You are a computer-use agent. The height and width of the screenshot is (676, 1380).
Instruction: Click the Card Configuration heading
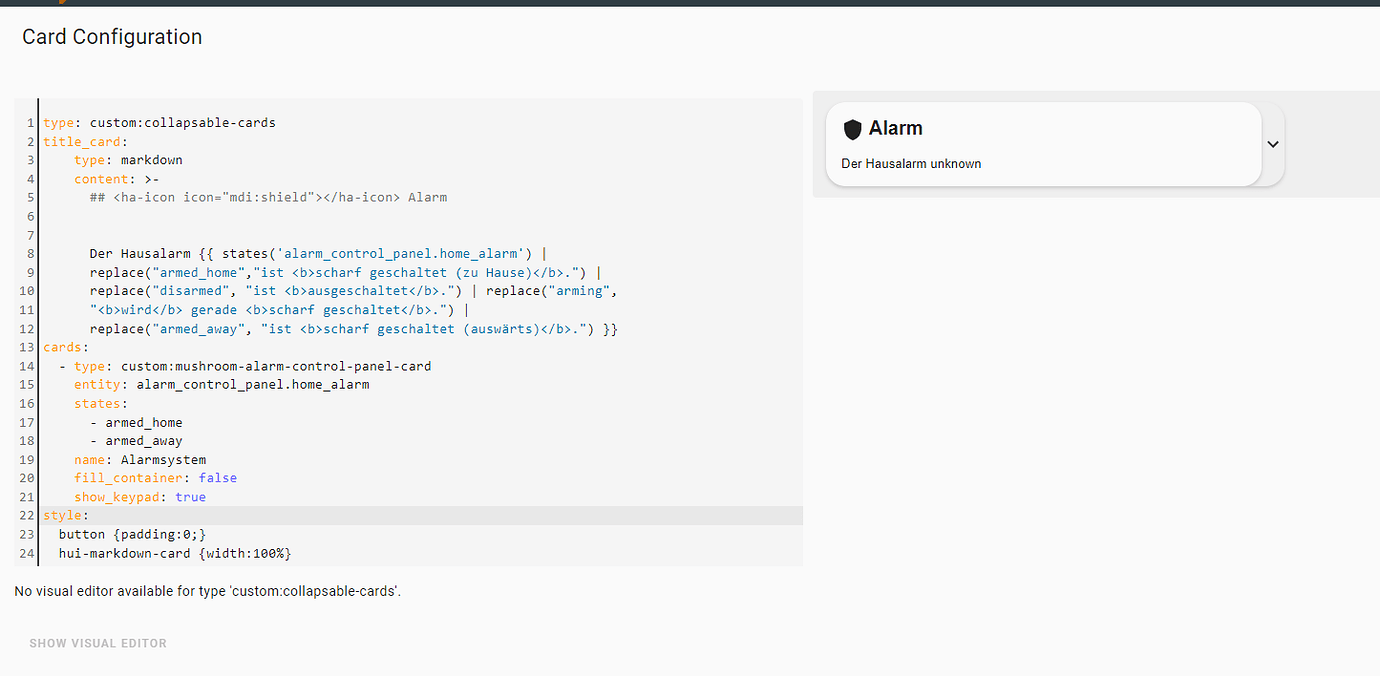coord(111,36)
